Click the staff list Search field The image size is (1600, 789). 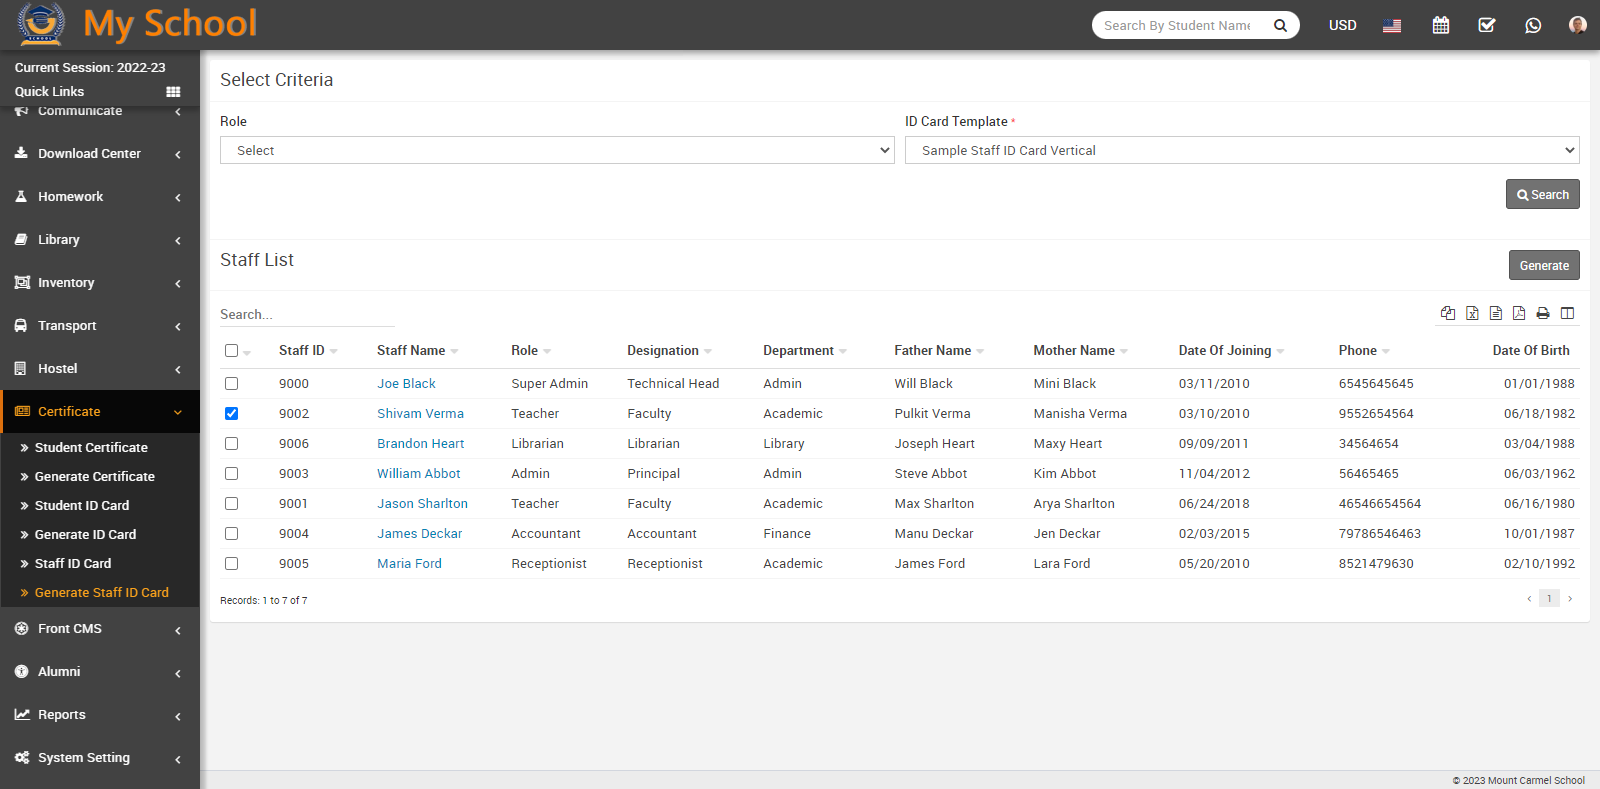[306, 314]
